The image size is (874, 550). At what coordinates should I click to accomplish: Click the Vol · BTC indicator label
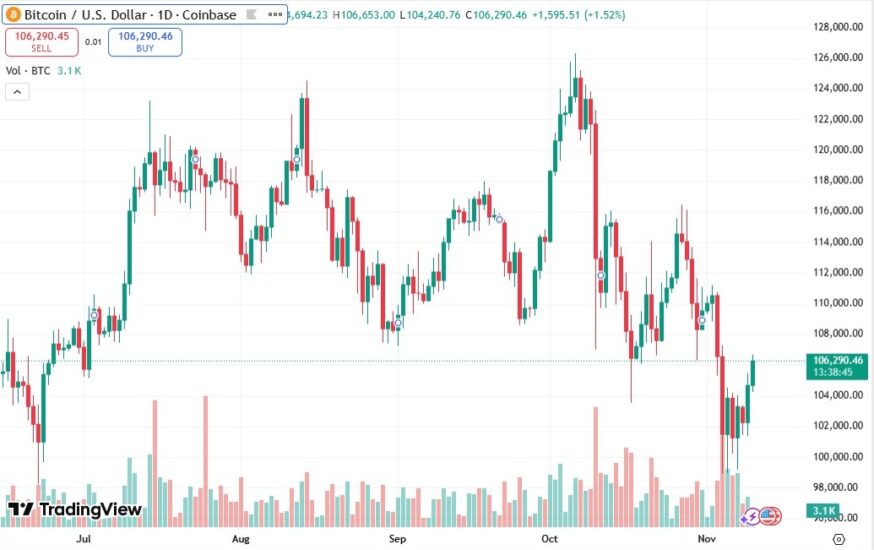click(x=26, y=70)
